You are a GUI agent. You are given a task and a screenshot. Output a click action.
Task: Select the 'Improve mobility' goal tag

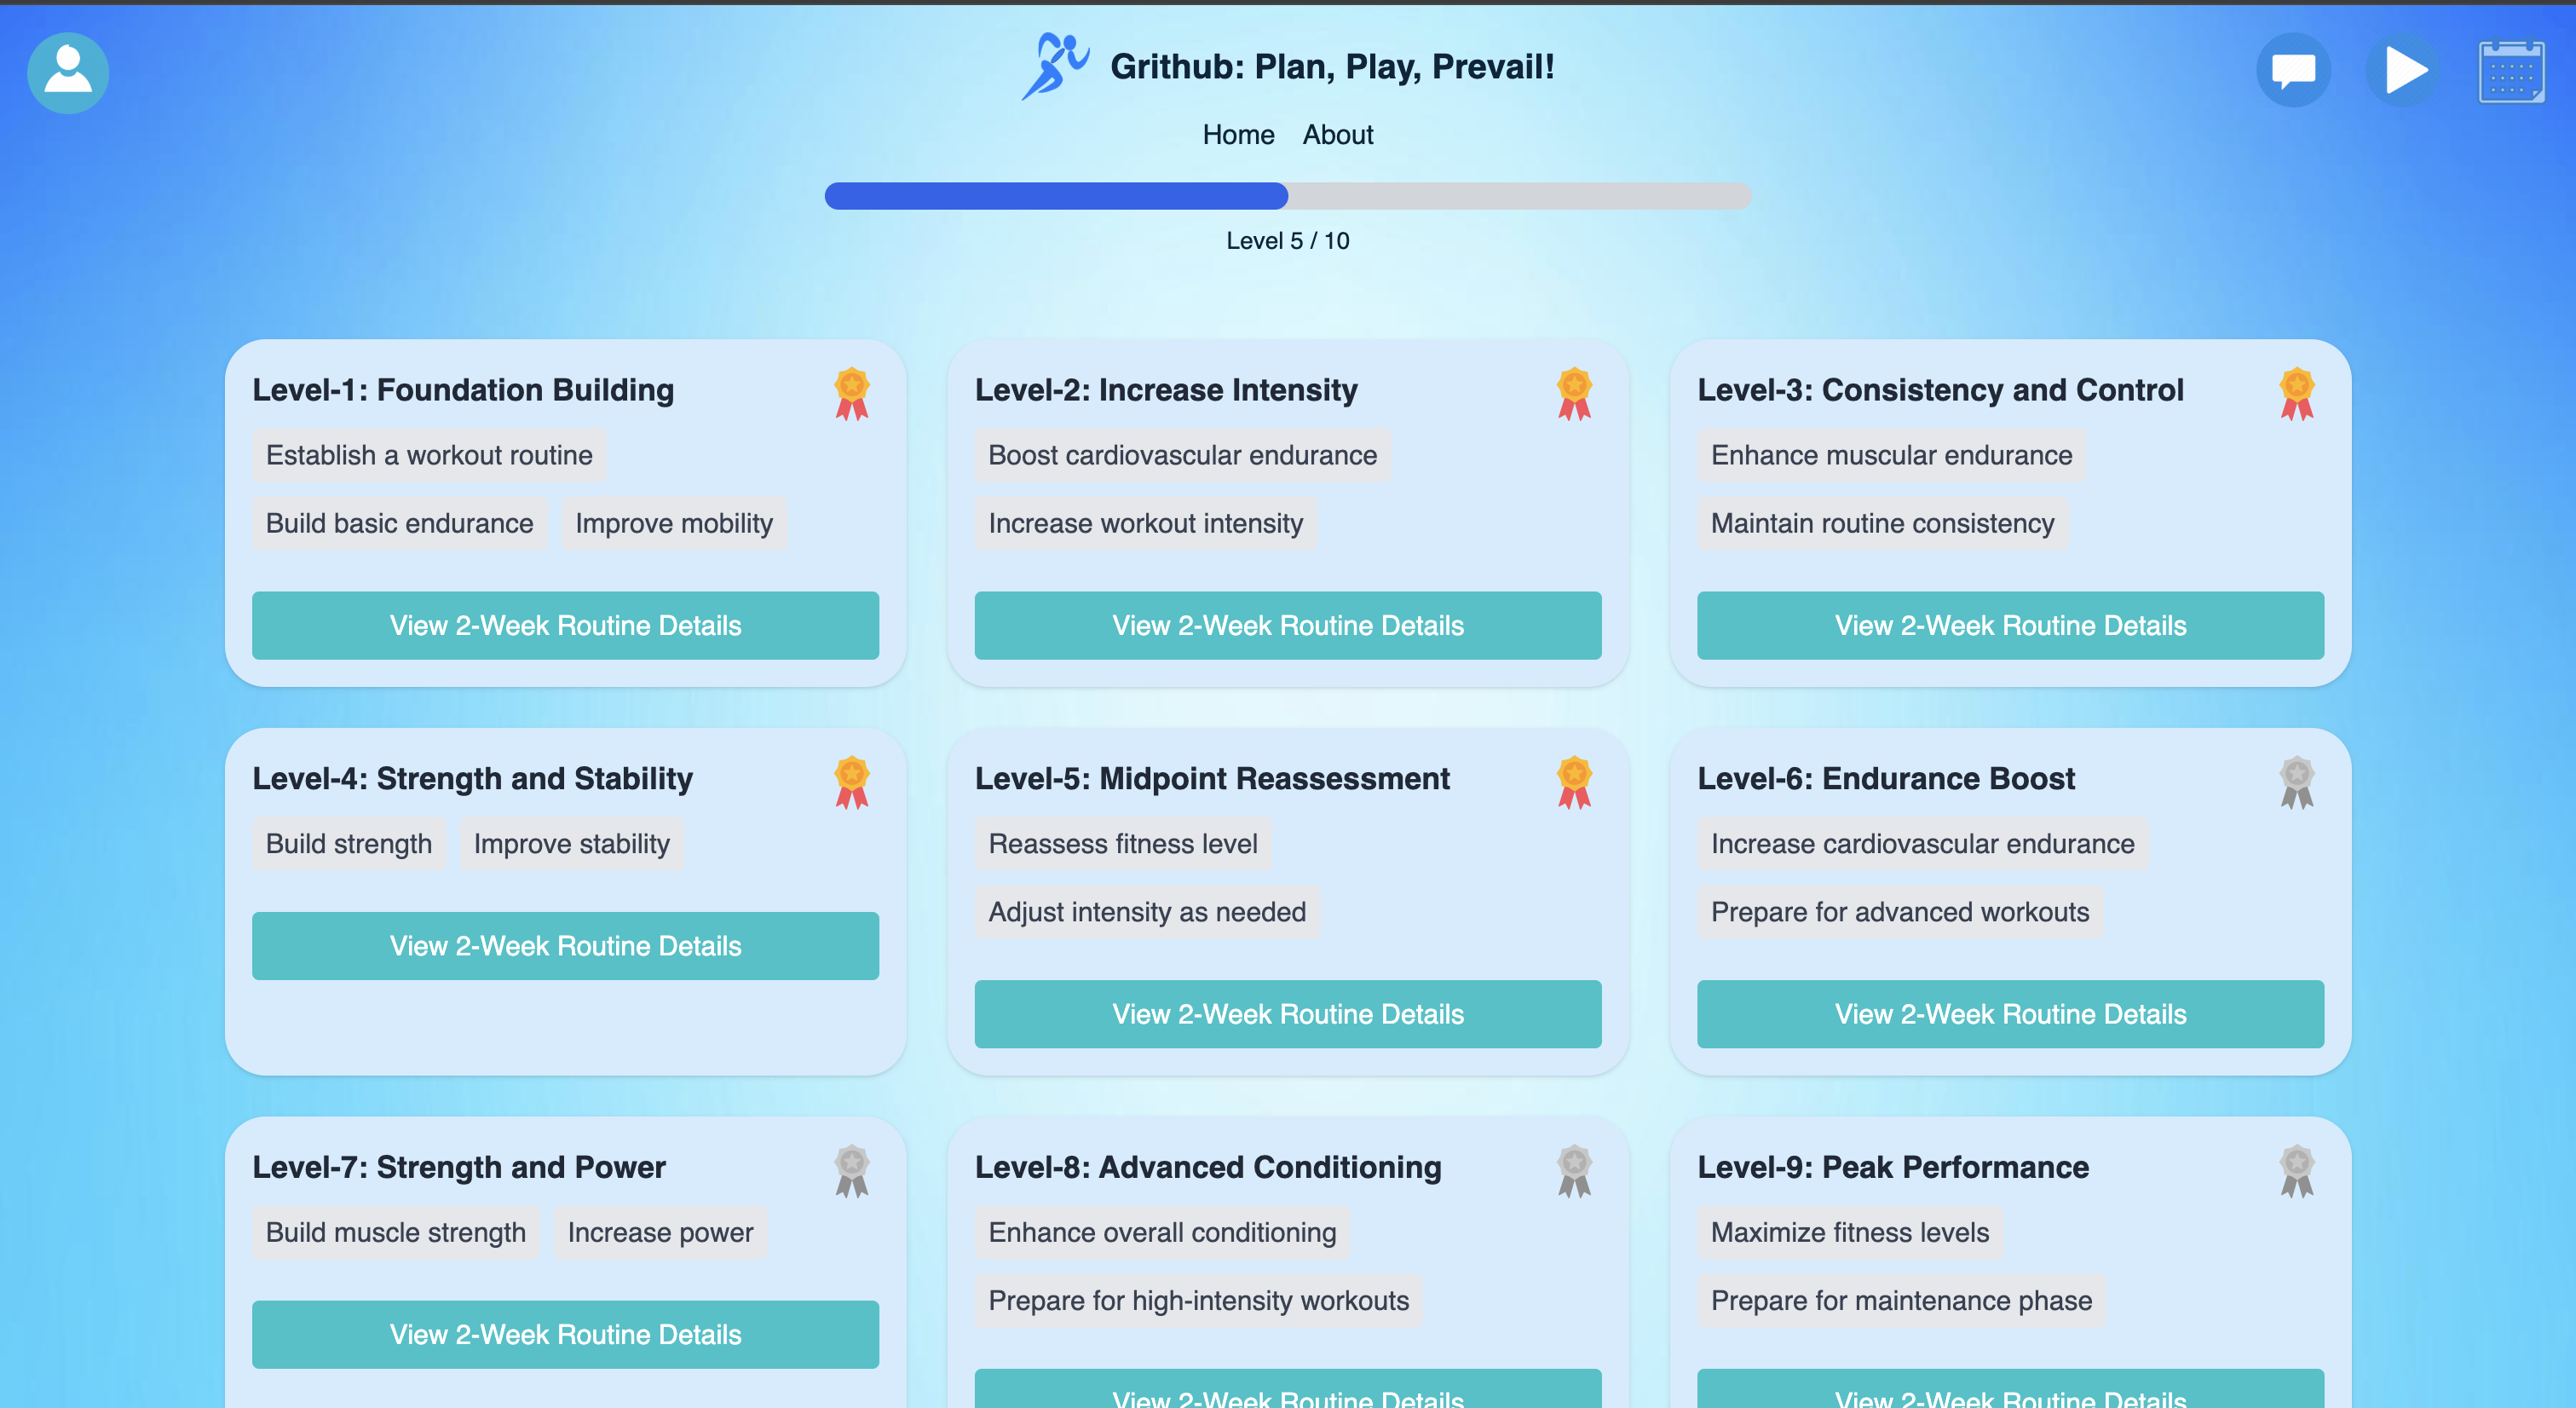(x=673, y=523)
